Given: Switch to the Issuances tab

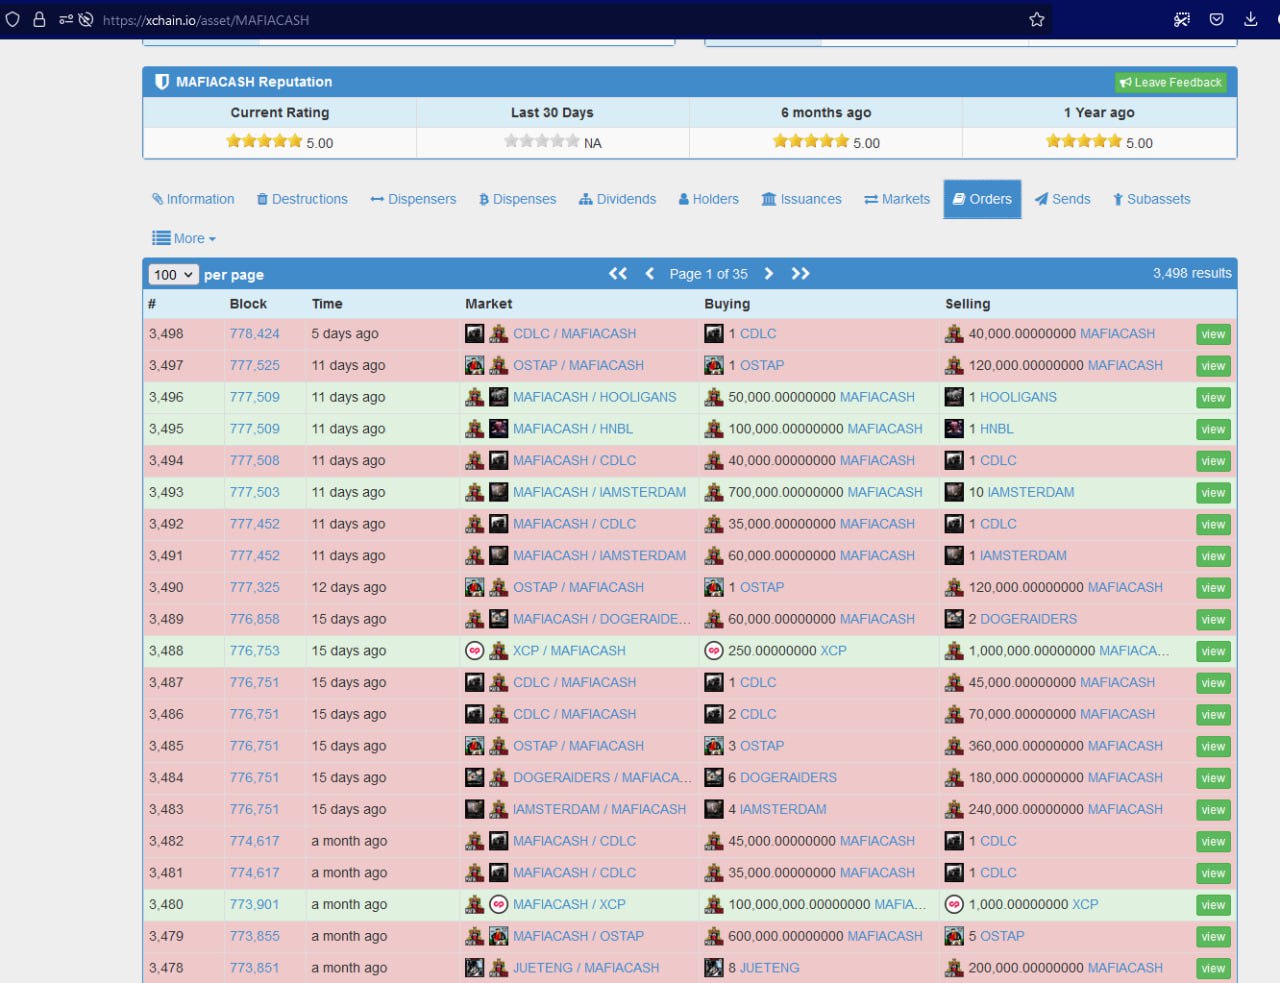Looking at the screenshot, I should coord(802,199).
